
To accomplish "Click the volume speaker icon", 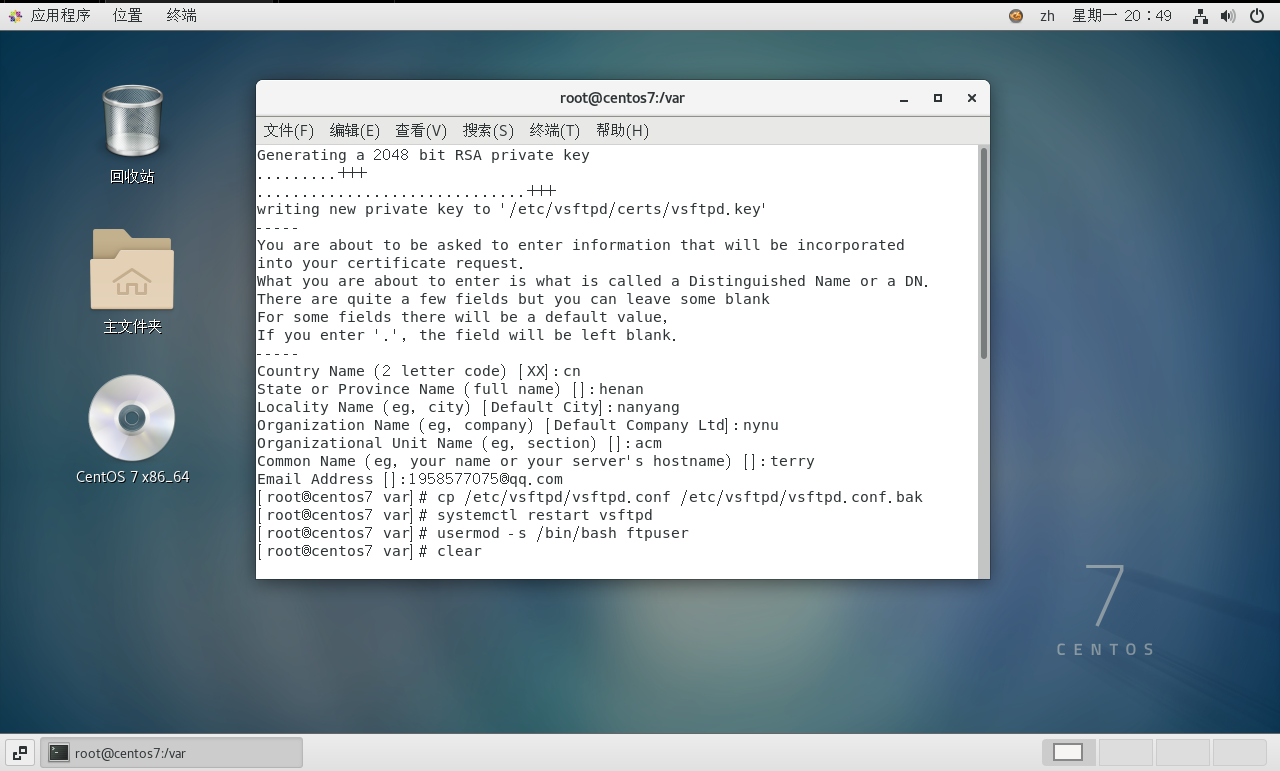I will click(1228, 16).
